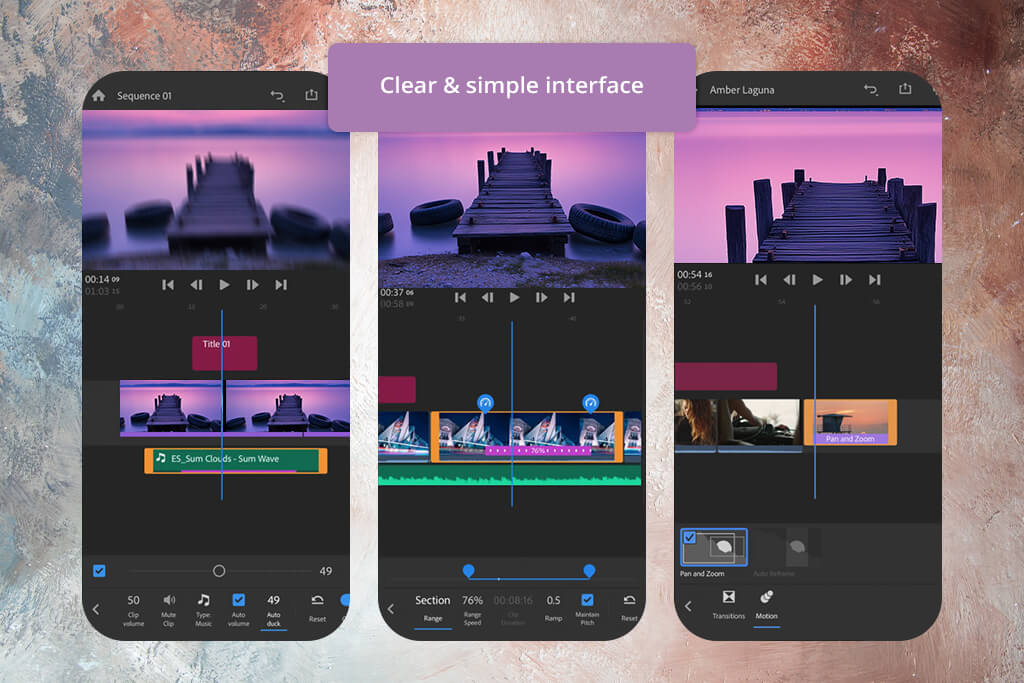The height and width of the screenshot is (683, 1024).
Task: Tap the Sequence 01 project title
Action: click(x=144, y=96)
